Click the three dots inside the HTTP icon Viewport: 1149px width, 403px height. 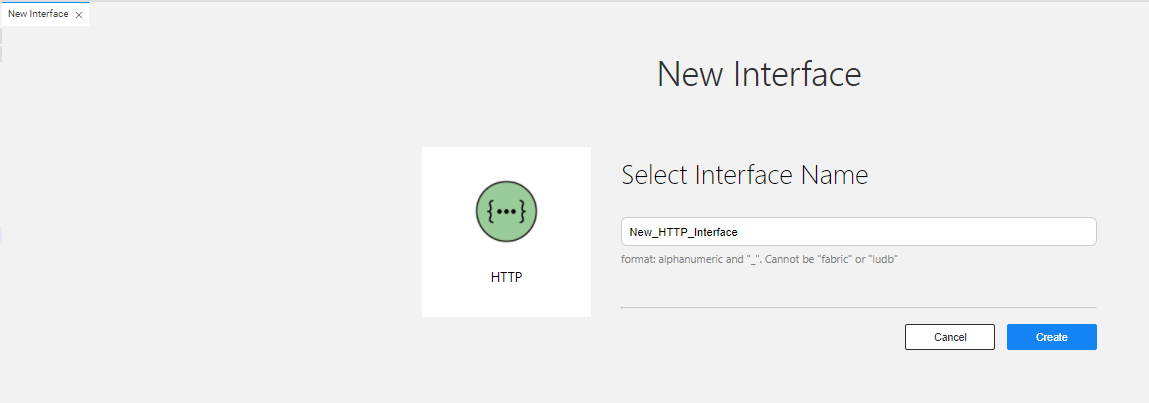(506, 212)
